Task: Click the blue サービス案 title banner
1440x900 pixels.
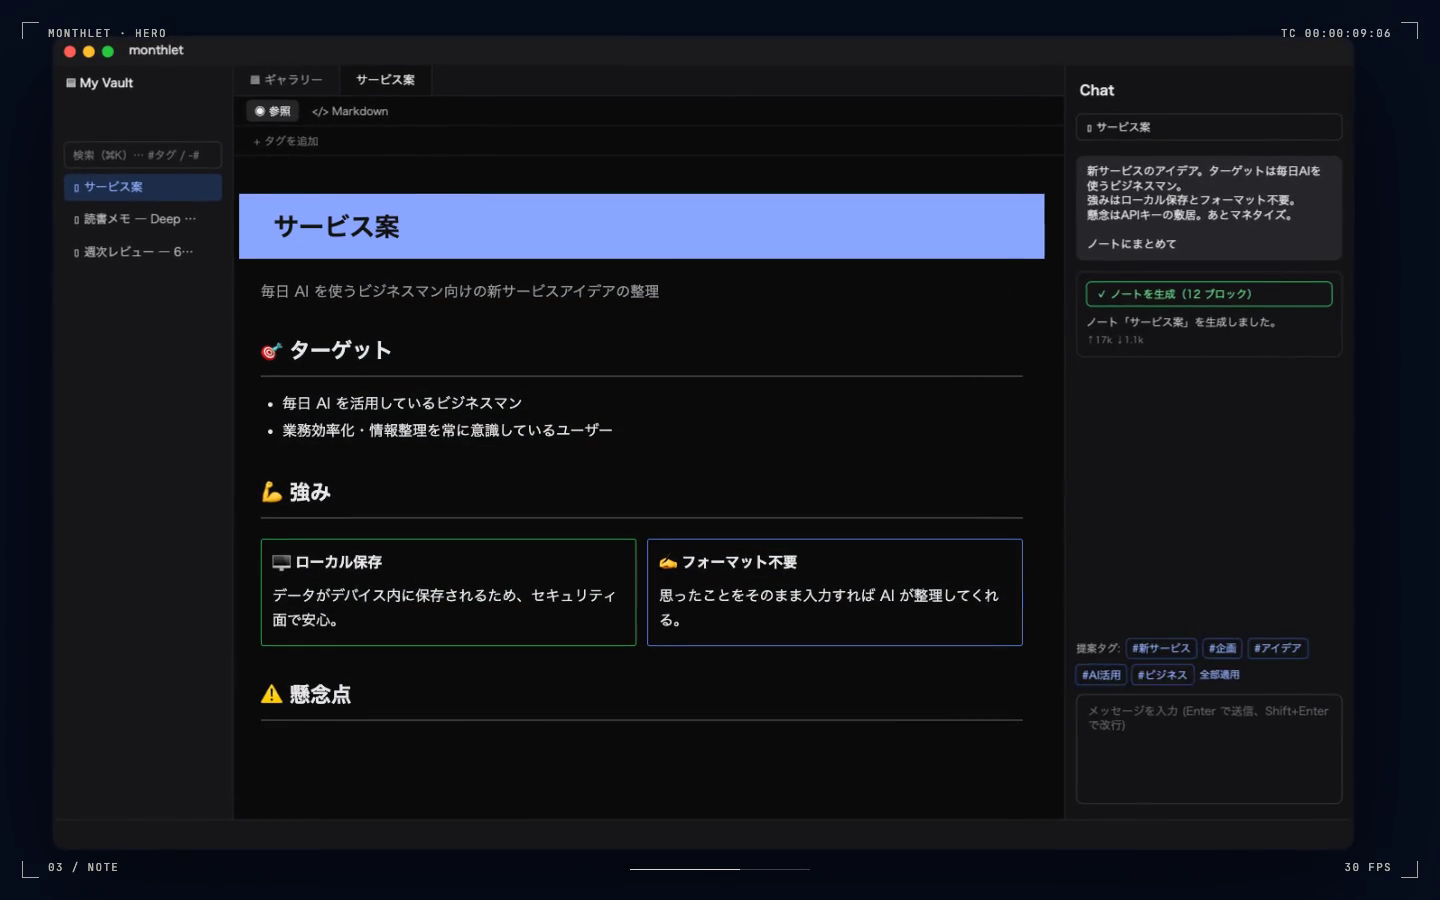Action: pos(641,226)
